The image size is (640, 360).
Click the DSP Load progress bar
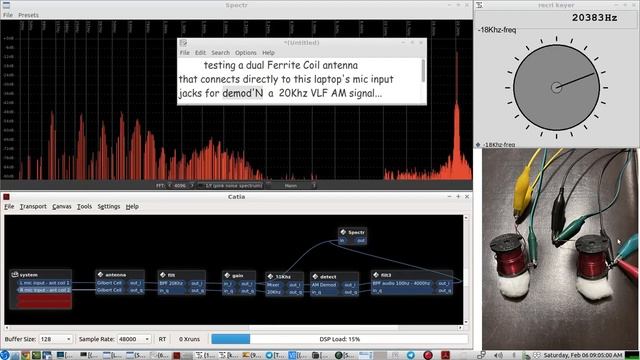[x=340, y=339]
